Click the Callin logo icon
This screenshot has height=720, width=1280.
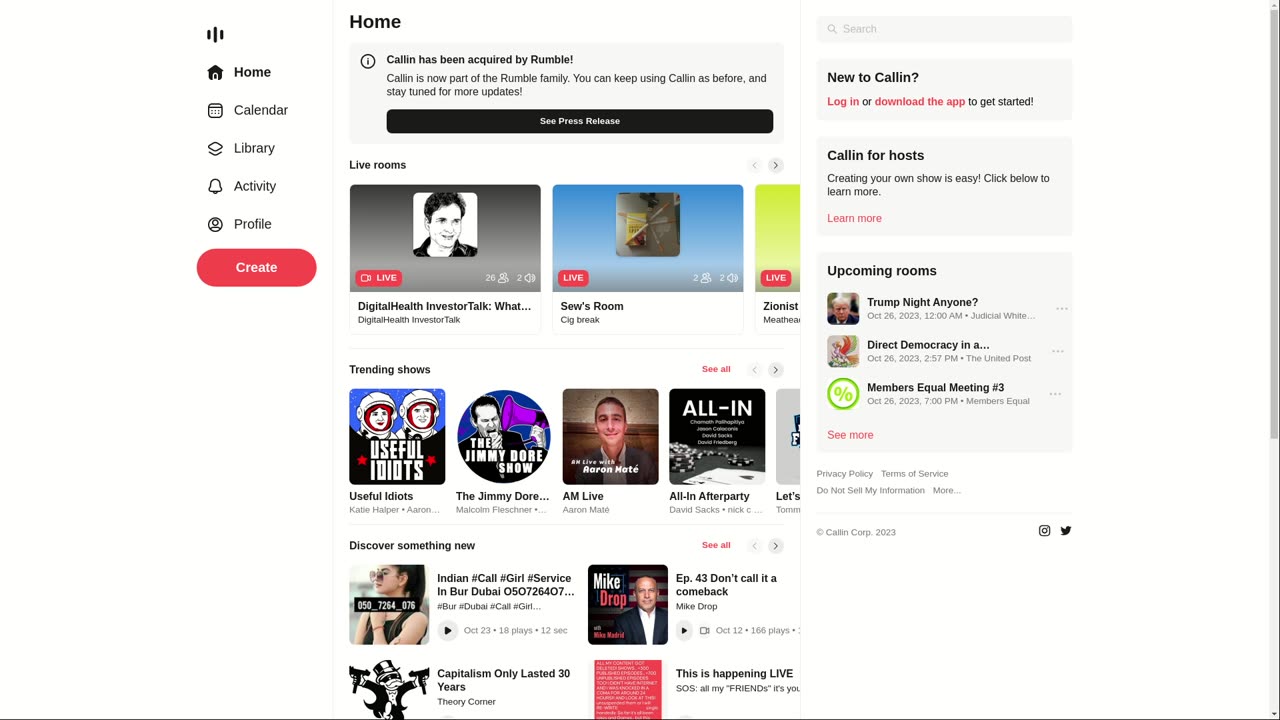tap(215, 35)
